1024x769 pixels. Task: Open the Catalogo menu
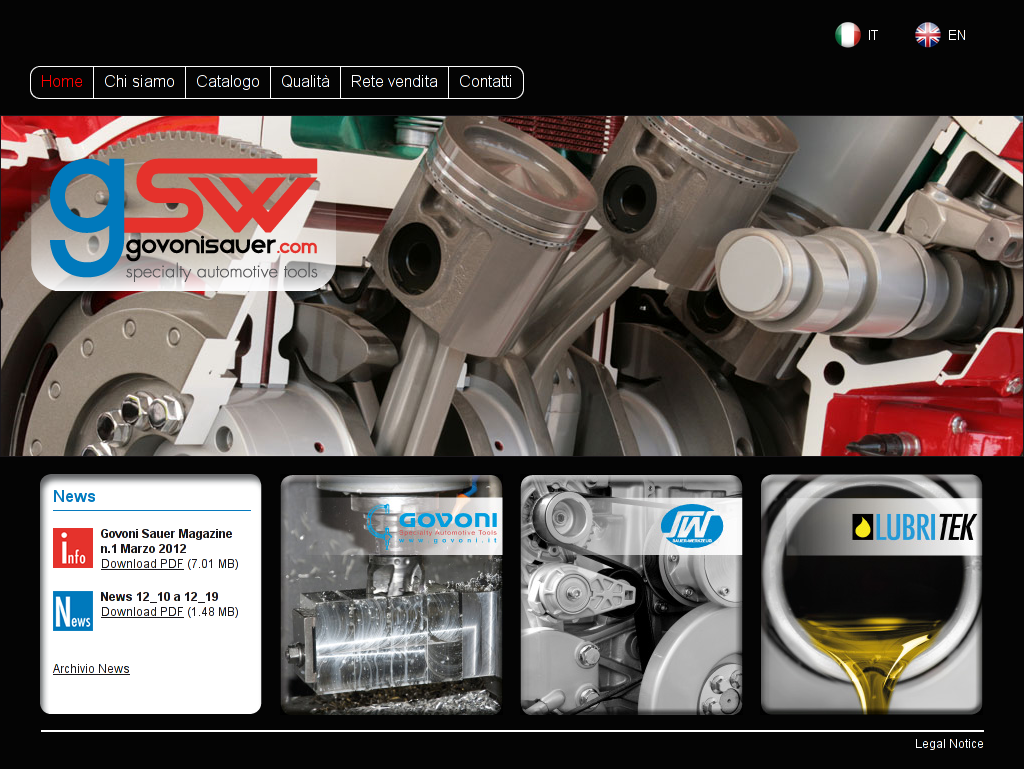pyautogui.click(x=228, y=82)
